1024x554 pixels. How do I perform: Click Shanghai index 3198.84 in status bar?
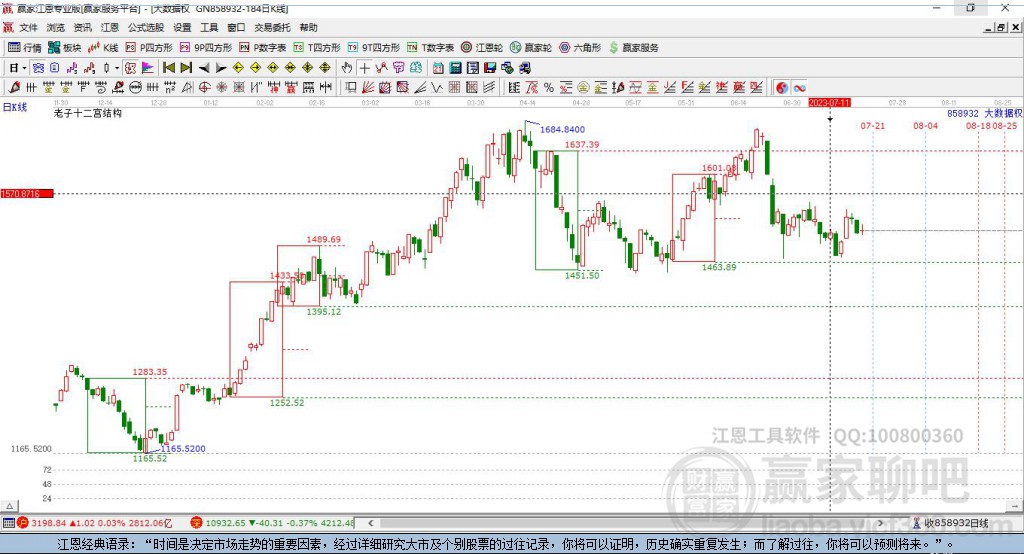click(48, 523)
